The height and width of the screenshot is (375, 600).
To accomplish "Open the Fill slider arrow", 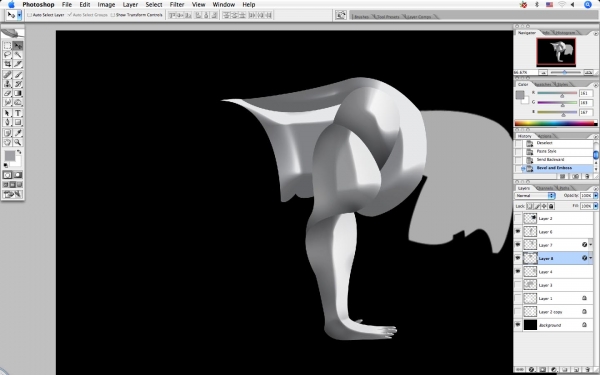I will pyautogui.click(x=595, y=206).
